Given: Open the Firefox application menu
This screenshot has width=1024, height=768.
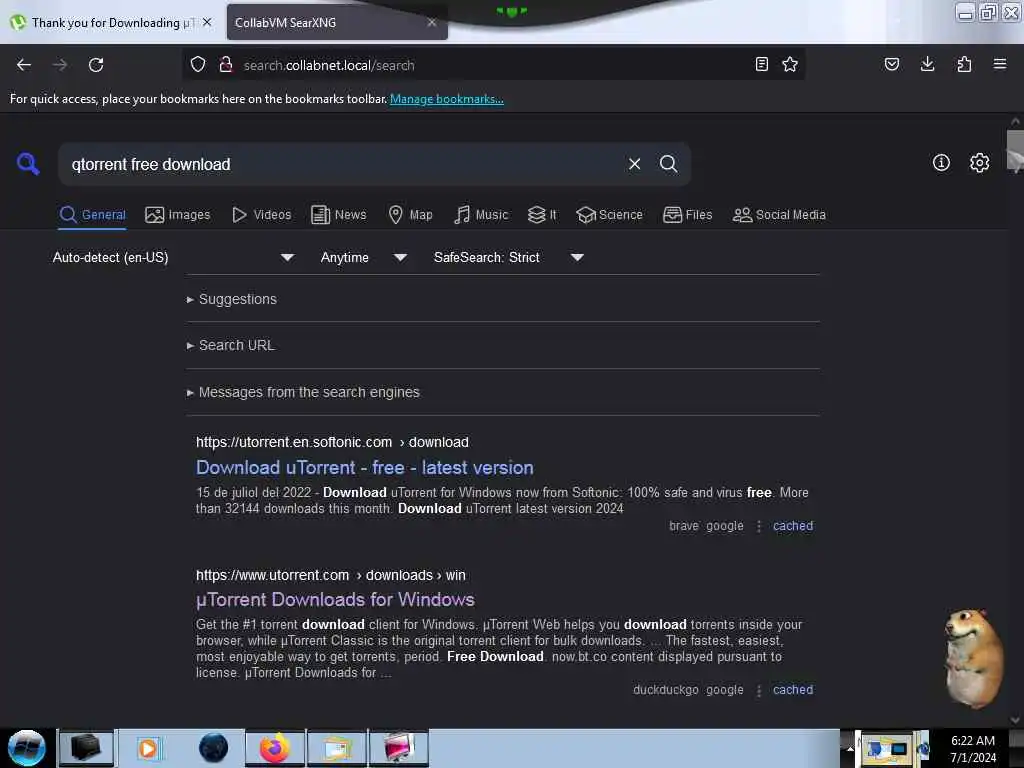Looking at the screenshot, I should click(x=1000, y=64).
